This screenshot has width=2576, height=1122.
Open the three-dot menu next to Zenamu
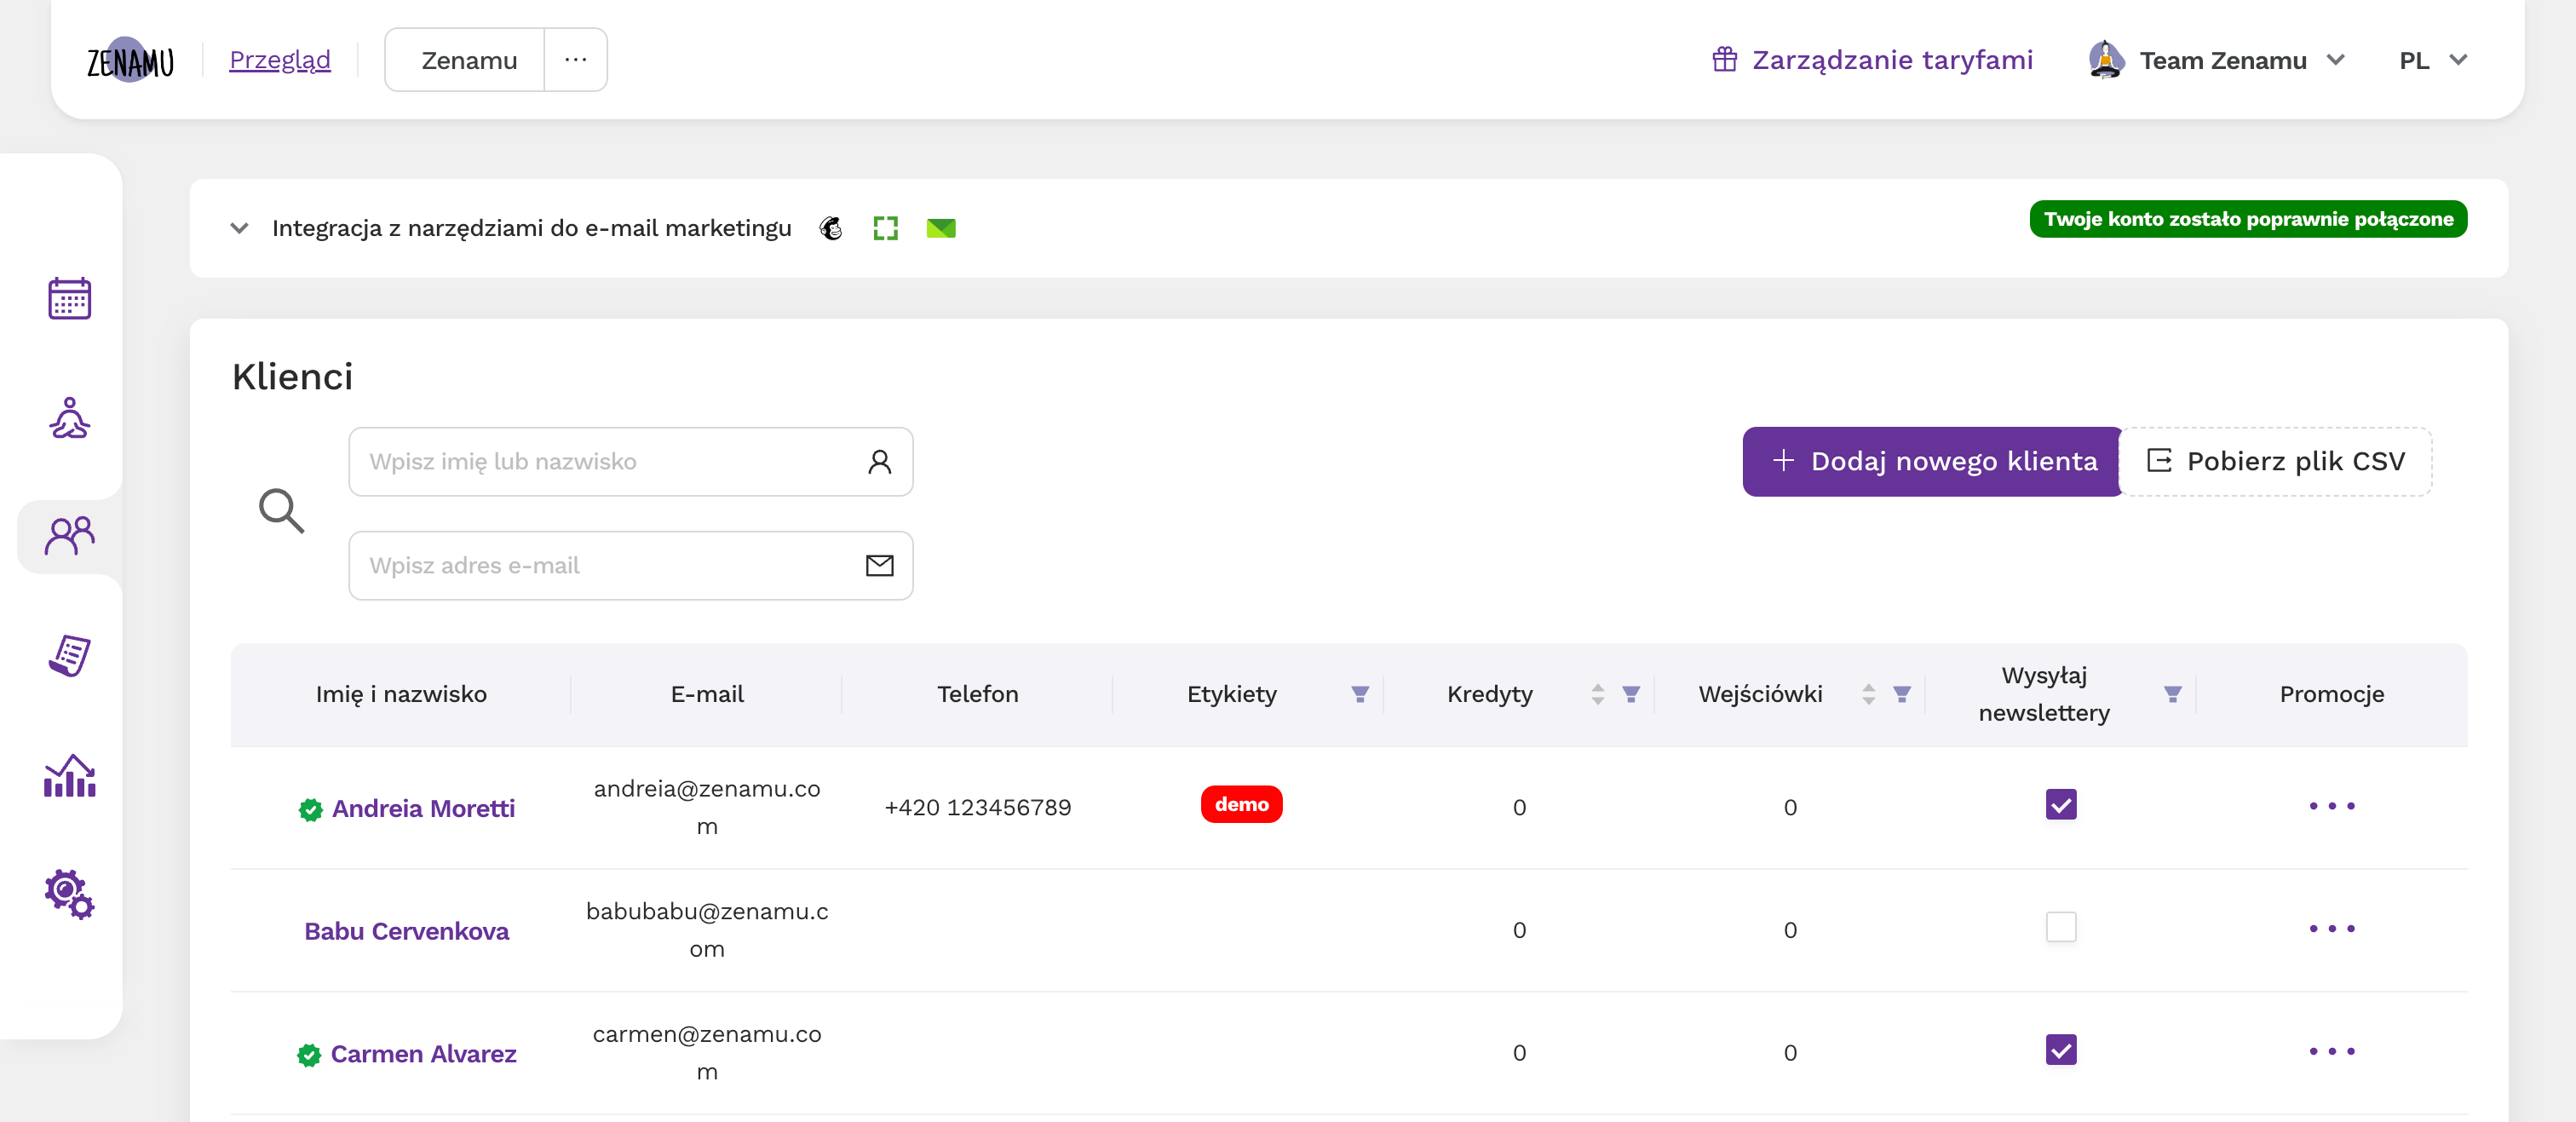575,60
